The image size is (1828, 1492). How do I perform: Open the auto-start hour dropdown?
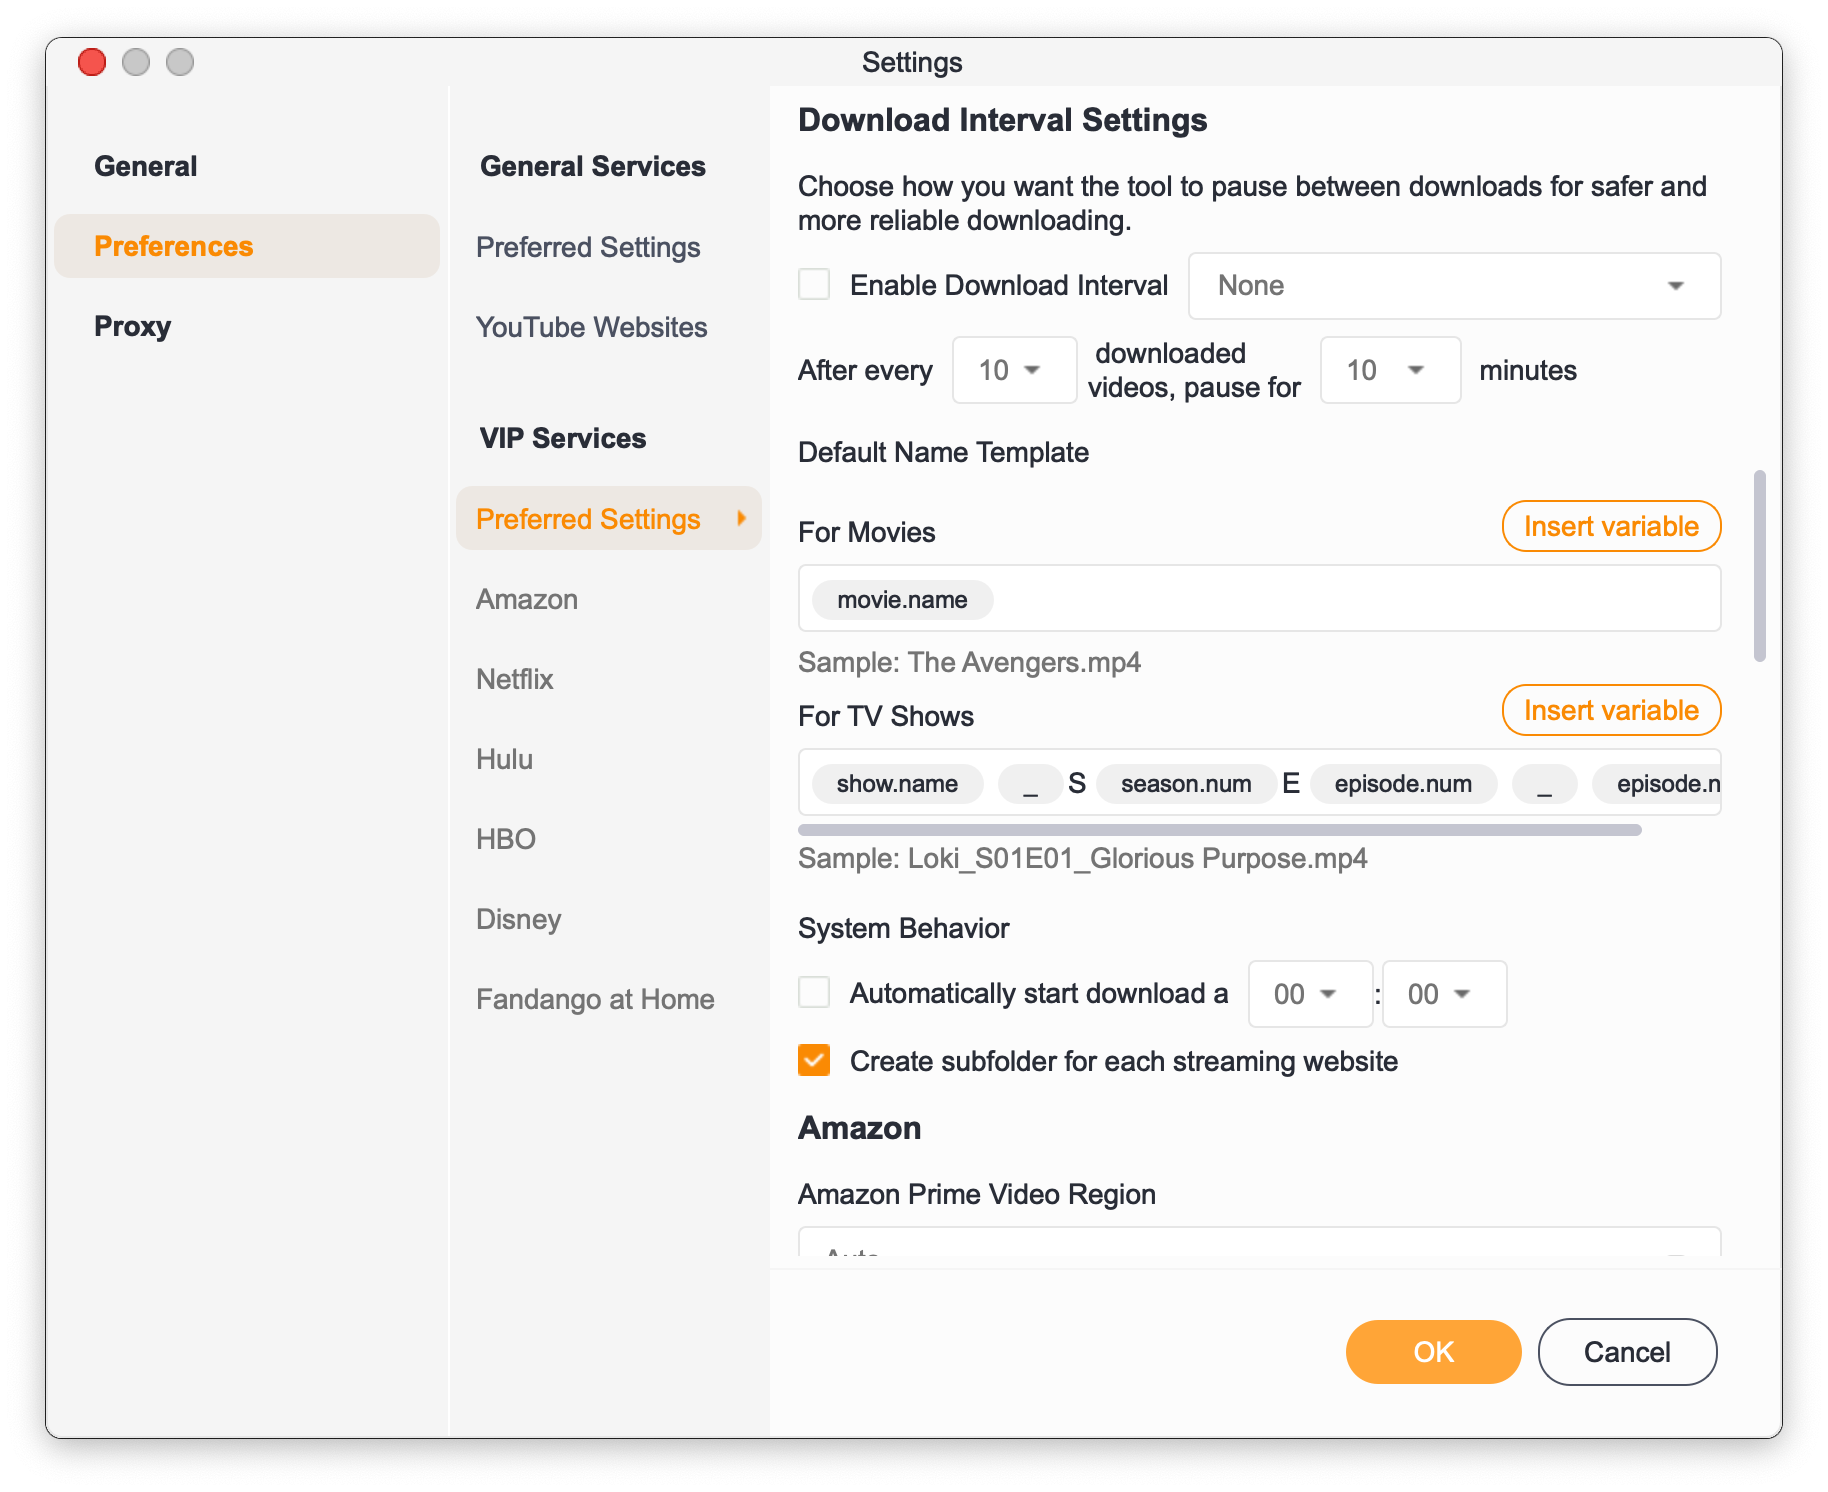click(x=1309, y=994)
